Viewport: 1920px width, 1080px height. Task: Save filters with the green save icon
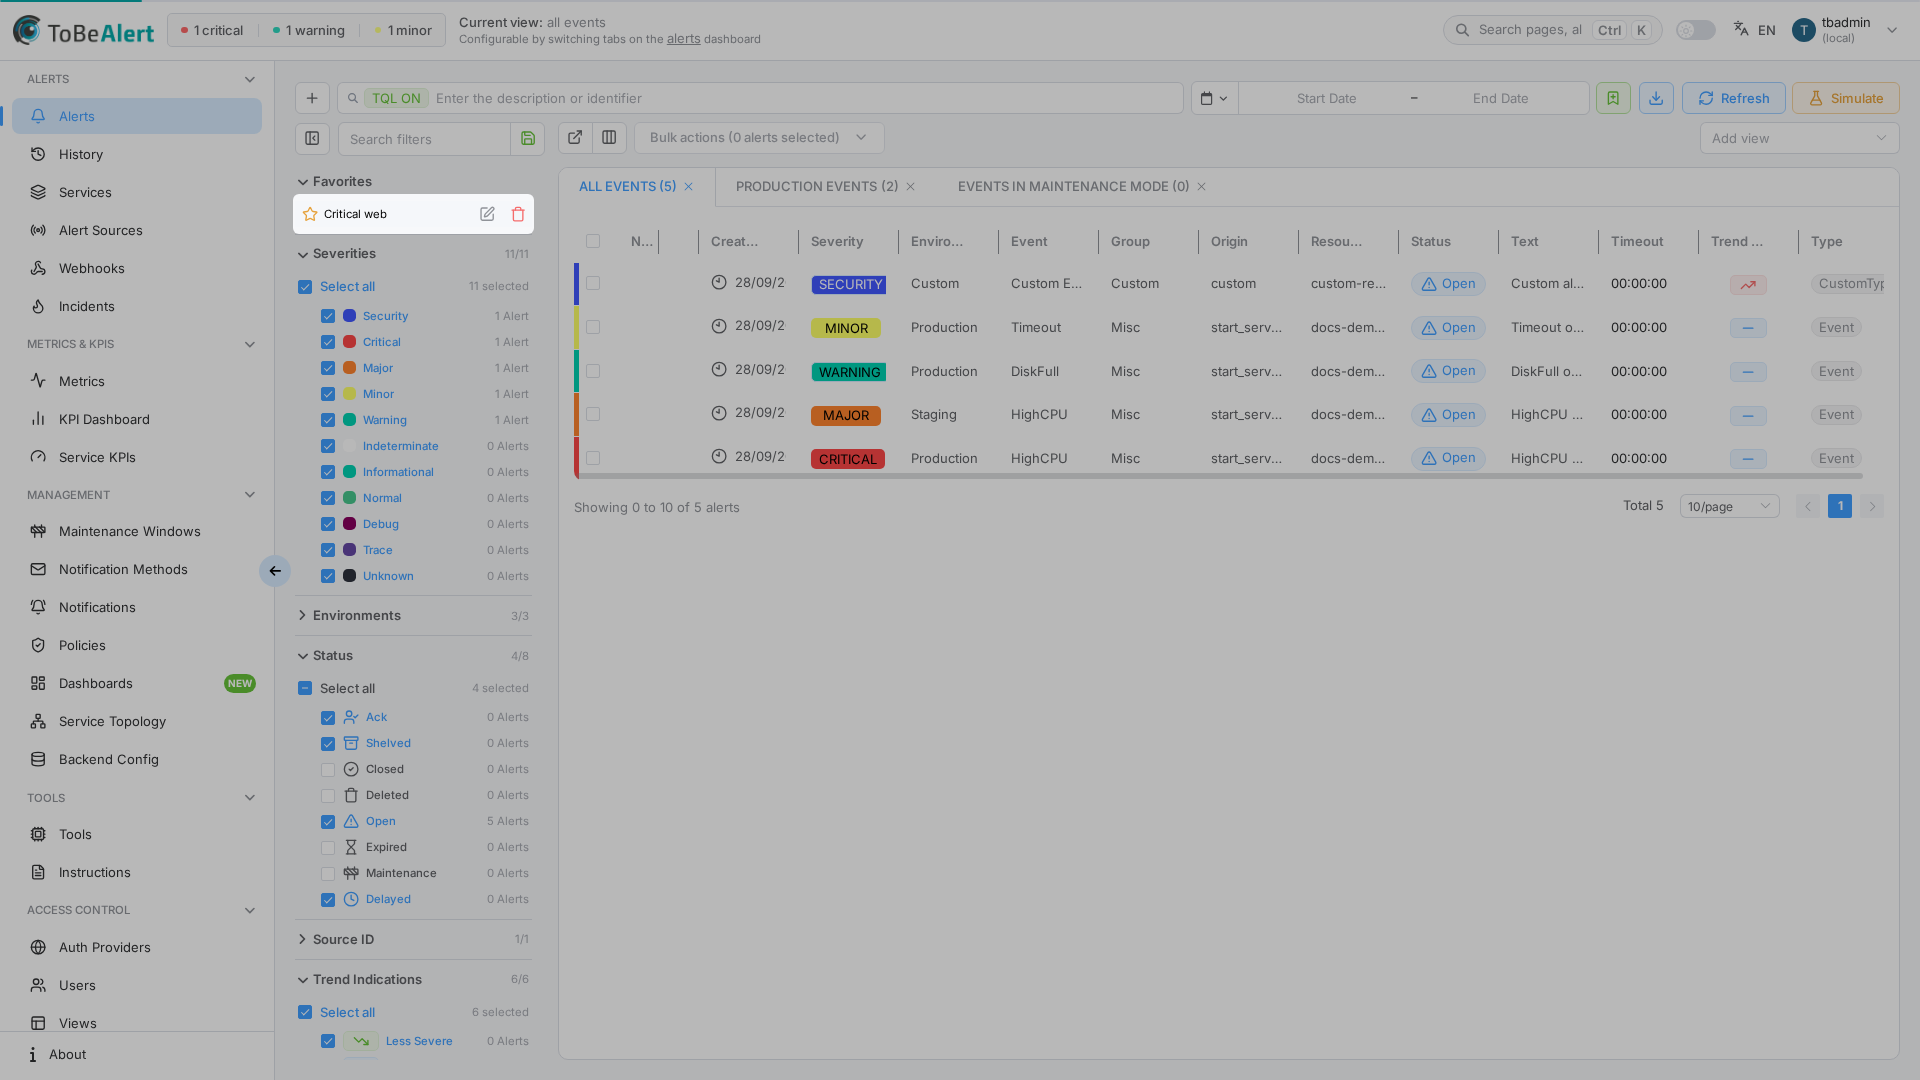click(528, 139)
